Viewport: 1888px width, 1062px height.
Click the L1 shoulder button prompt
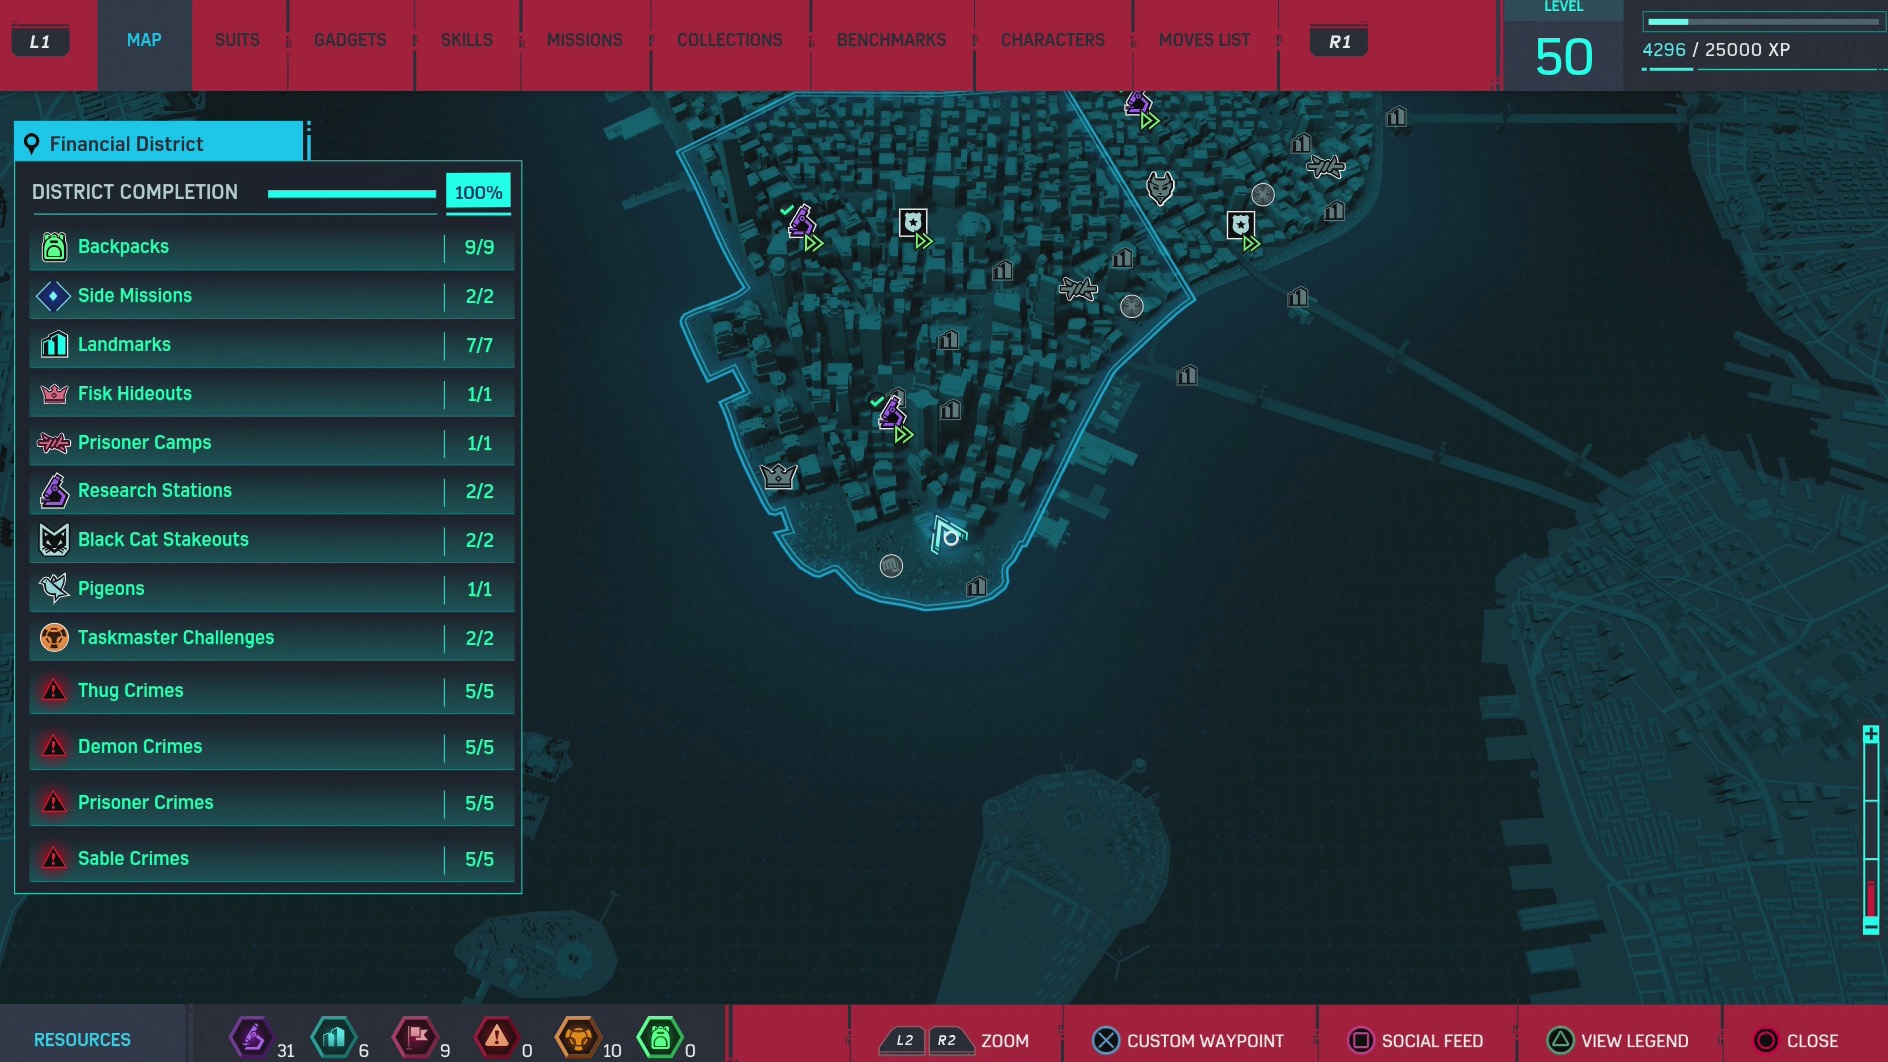pos(40,42)
